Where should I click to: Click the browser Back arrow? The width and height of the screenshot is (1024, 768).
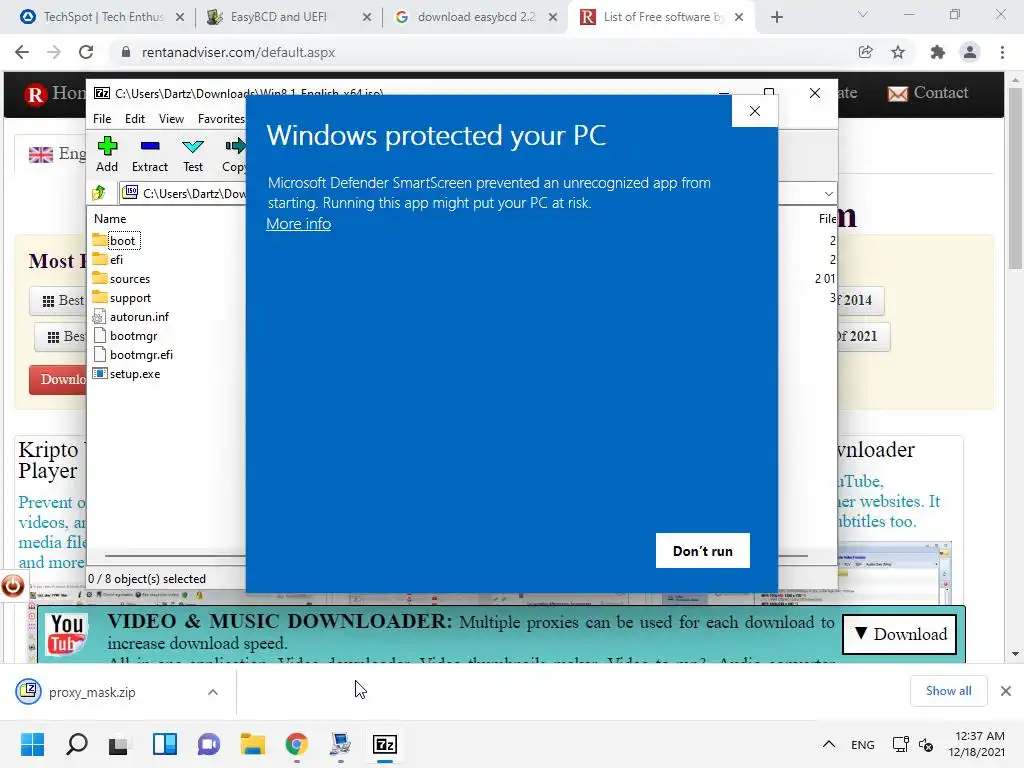point(22,52)
